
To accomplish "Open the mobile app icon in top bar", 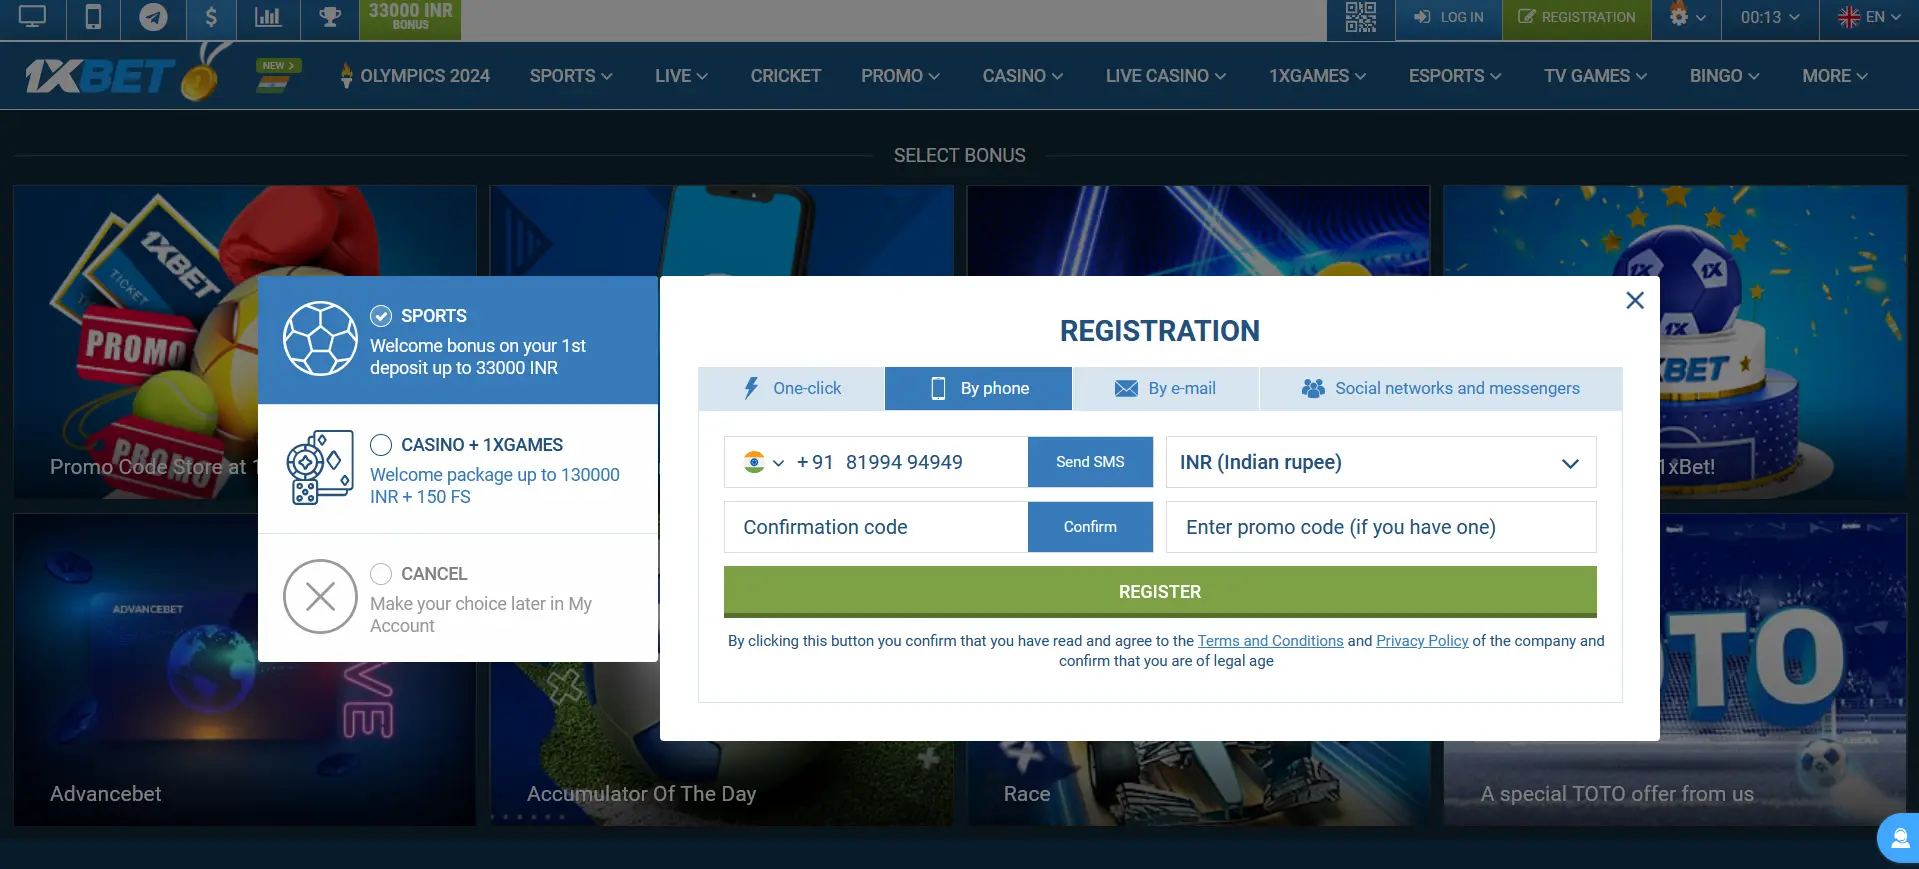I will tap(93, 17).
